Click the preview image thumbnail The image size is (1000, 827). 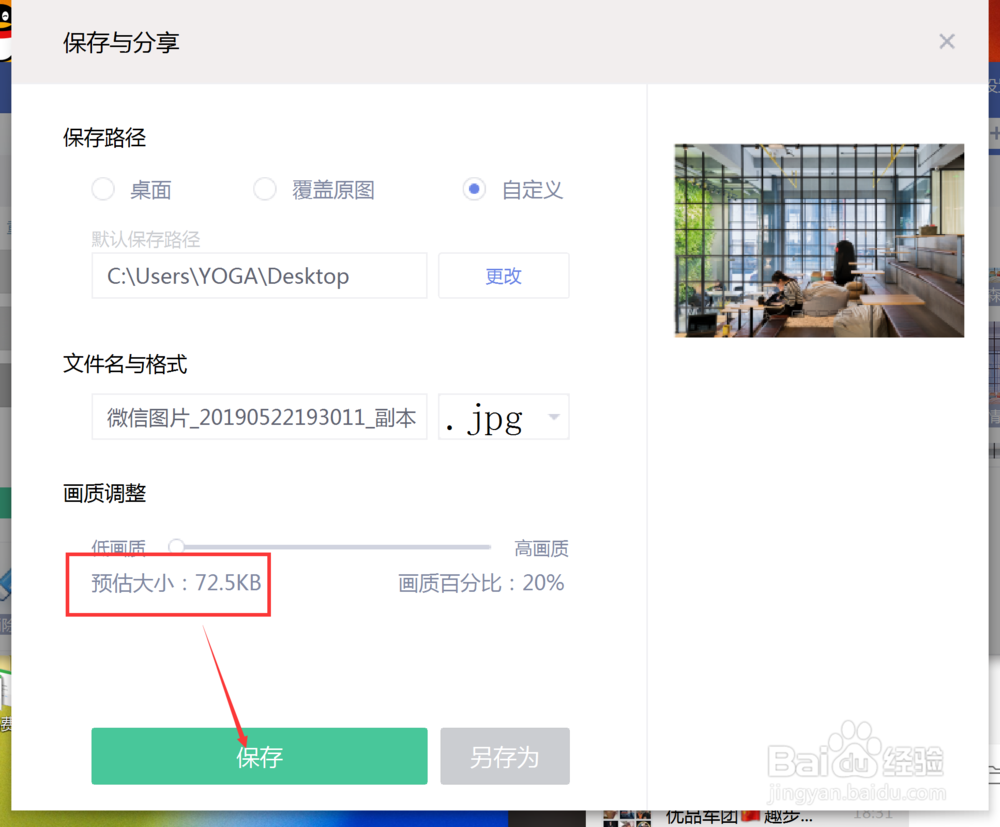[820, 240]
